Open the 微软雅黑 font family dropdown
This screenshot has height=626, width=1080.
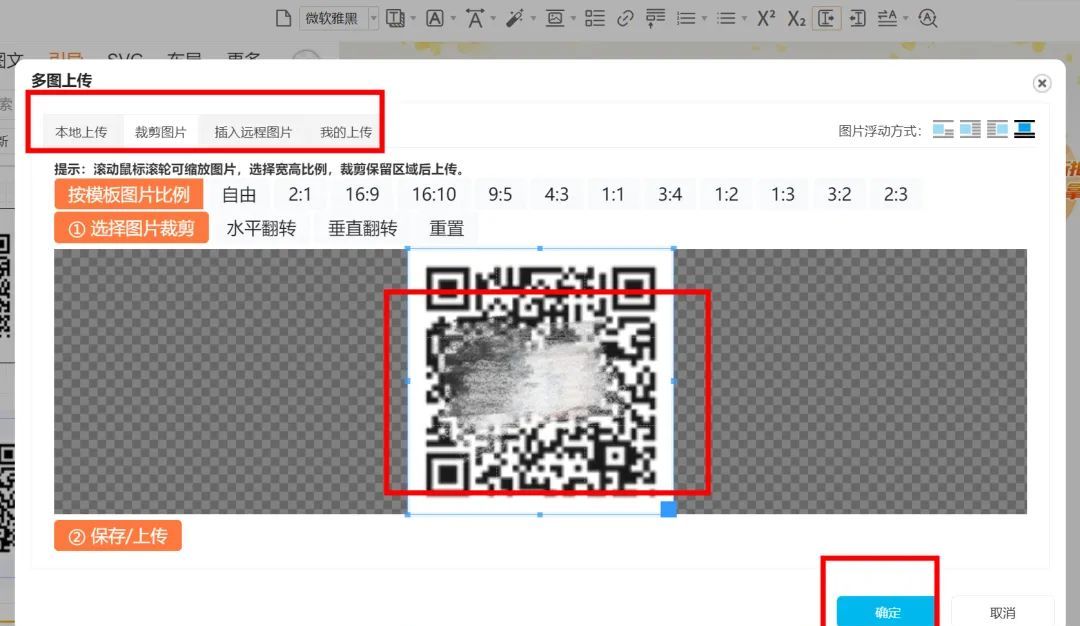click(x=340, y=18)
